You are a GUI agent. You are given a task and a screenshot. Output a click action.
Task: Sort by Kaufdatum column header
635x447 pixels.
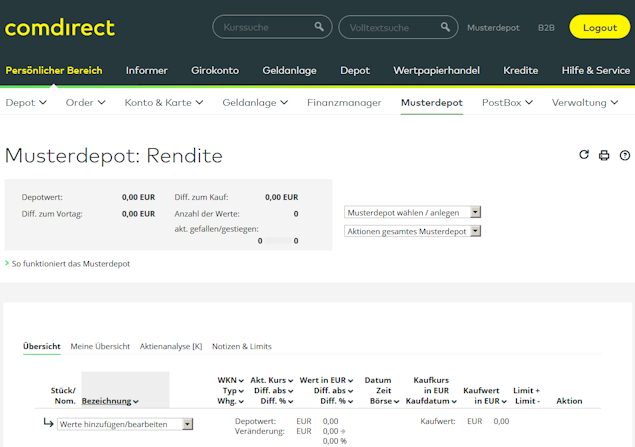pos(431,401)
